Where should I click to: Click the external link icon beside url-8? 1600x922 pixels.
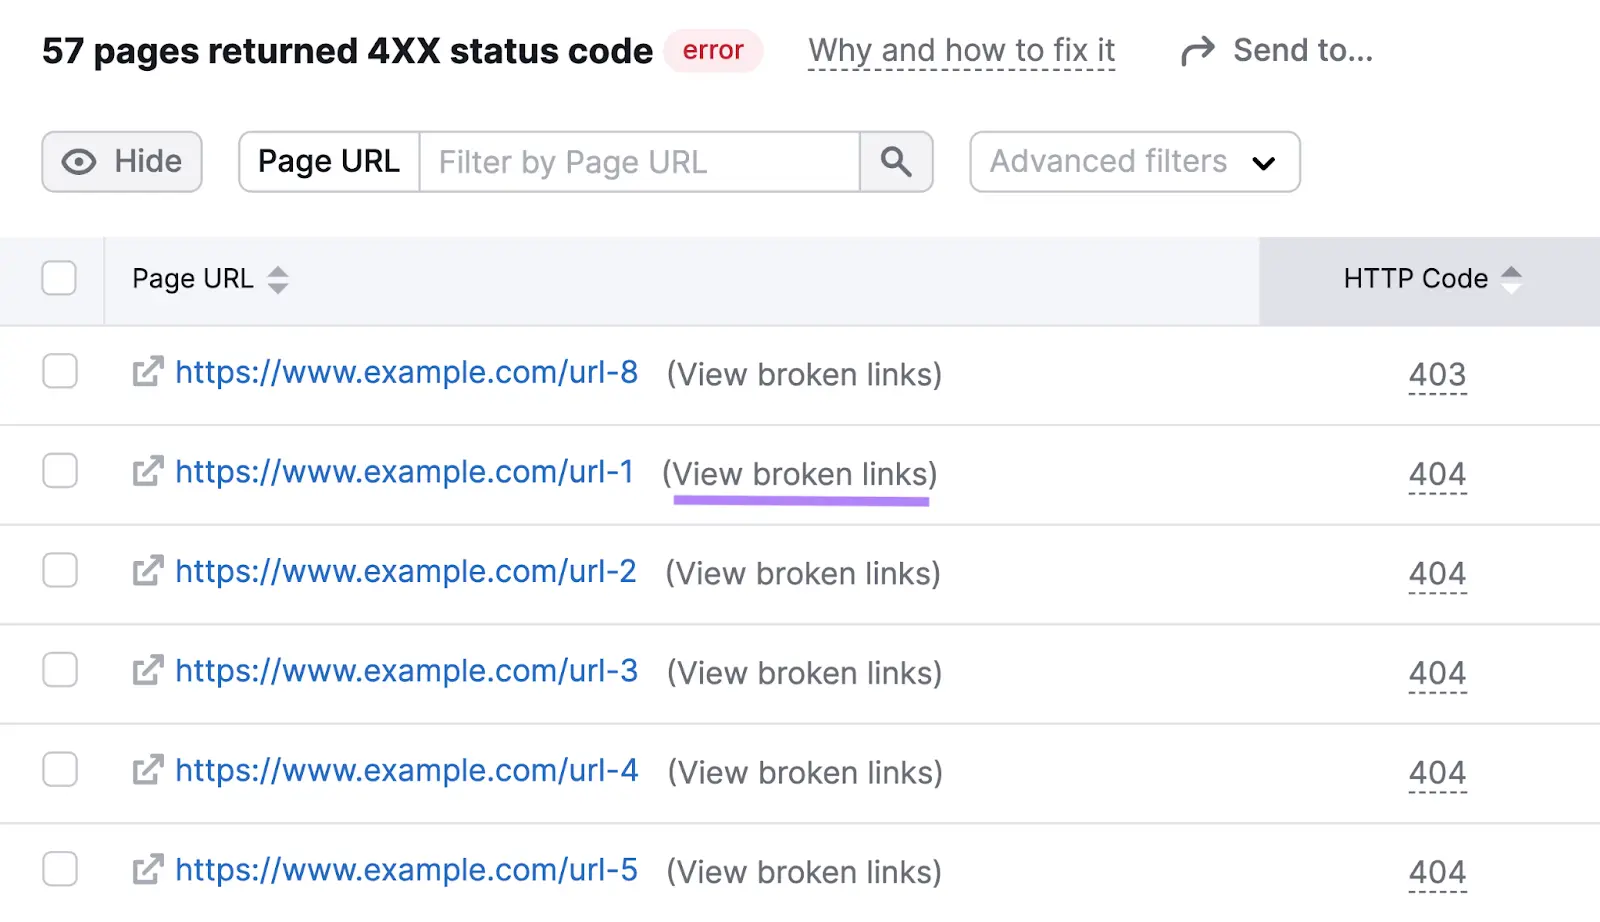coord(146,372)
